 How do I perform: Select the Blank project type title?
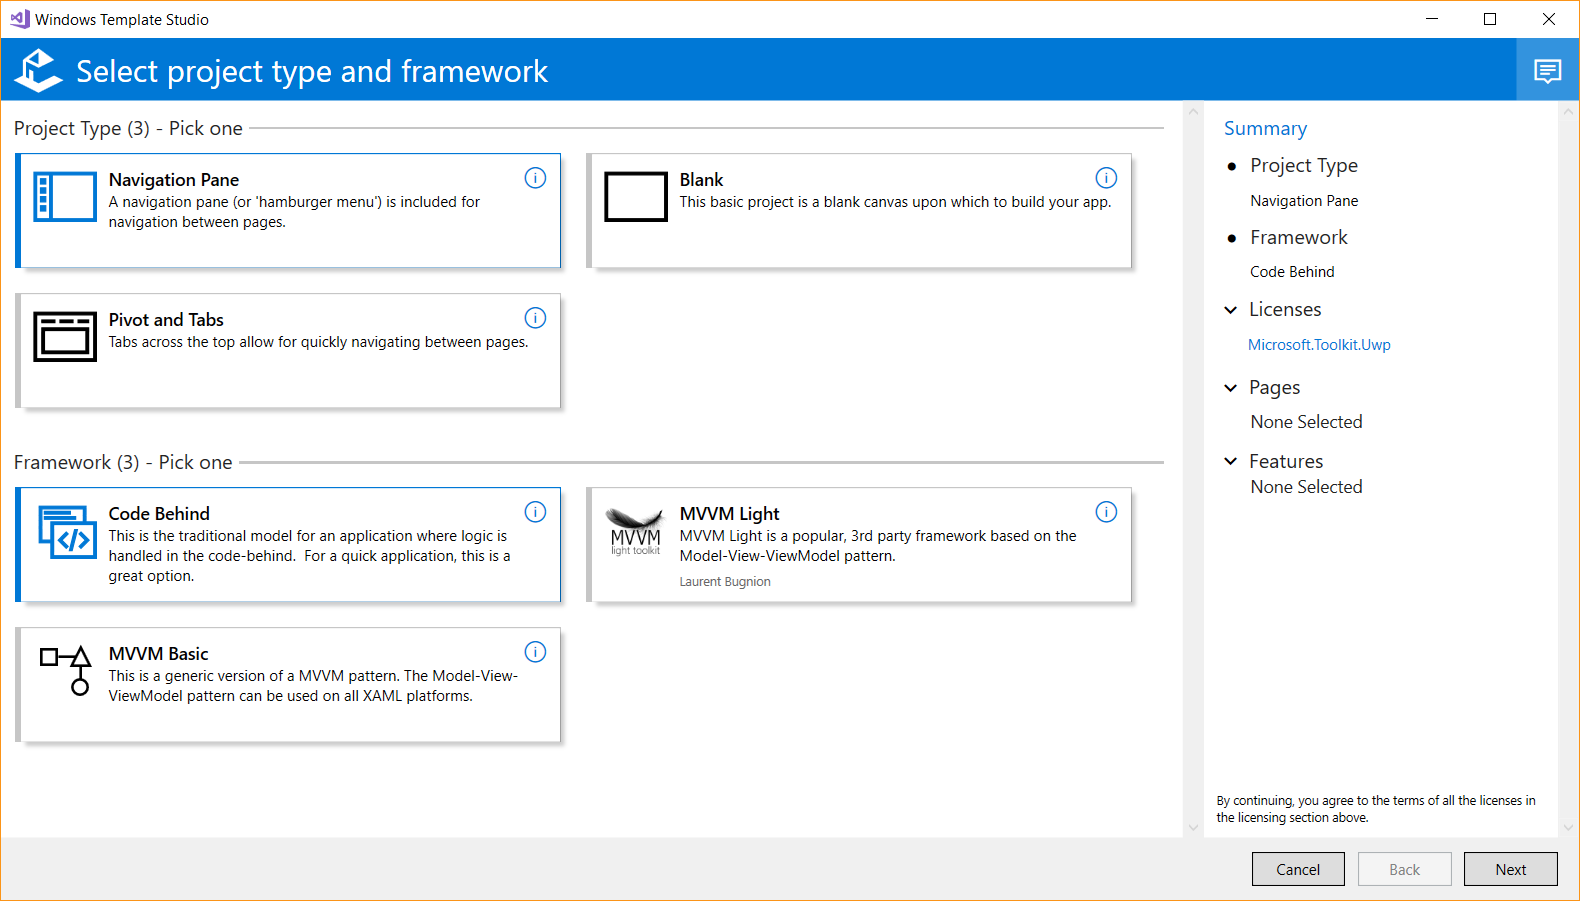click(x=701, y=180)
